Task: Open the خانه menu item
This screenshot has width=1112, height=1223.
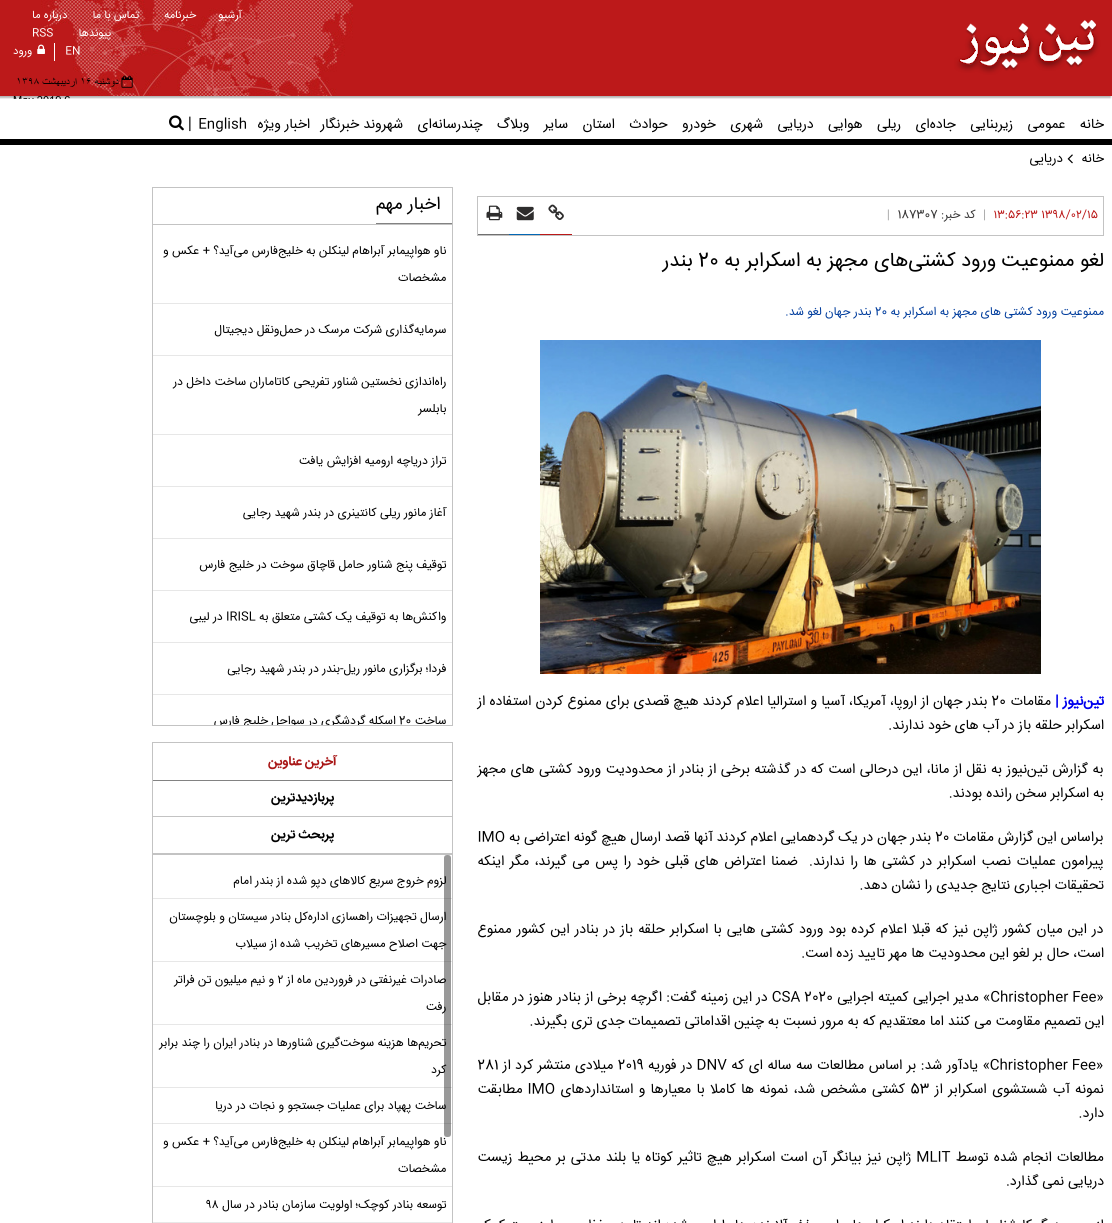Action: pyautogui.click(x=1092, y=124)
